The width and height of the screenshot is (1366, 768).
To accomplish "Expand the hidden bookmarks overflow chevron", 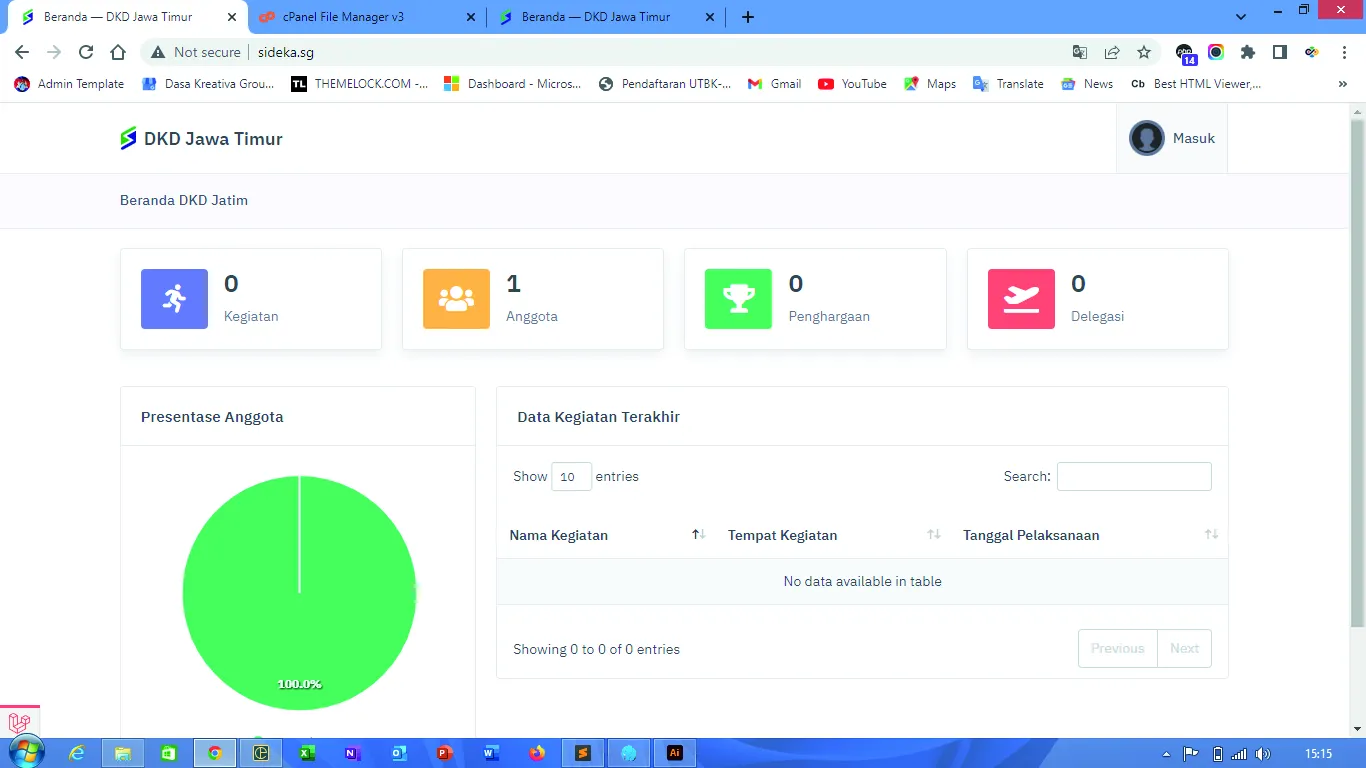I will click(x=1343, y=84).
